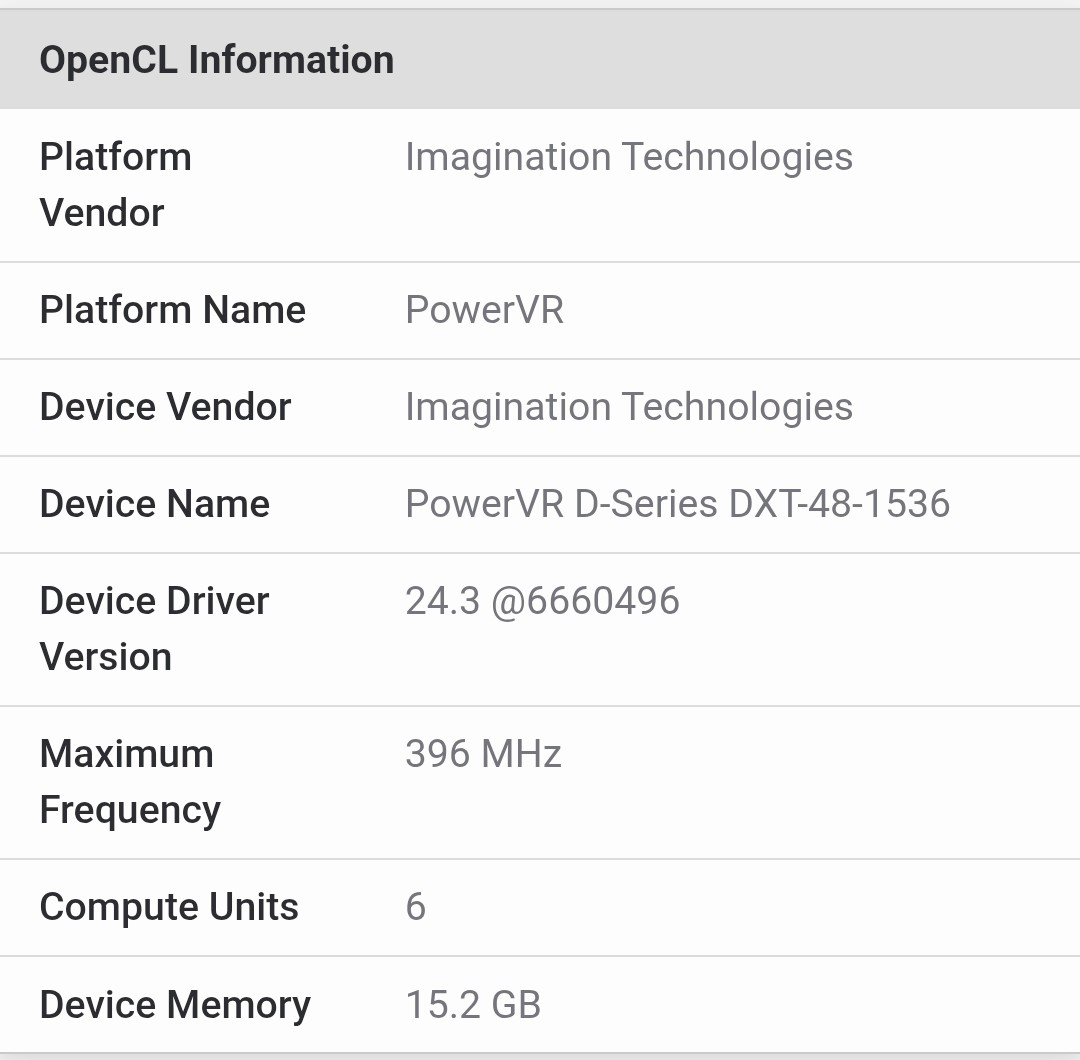Click Imagination Technologies value for Platform Vendor

(x=628, y=157)
